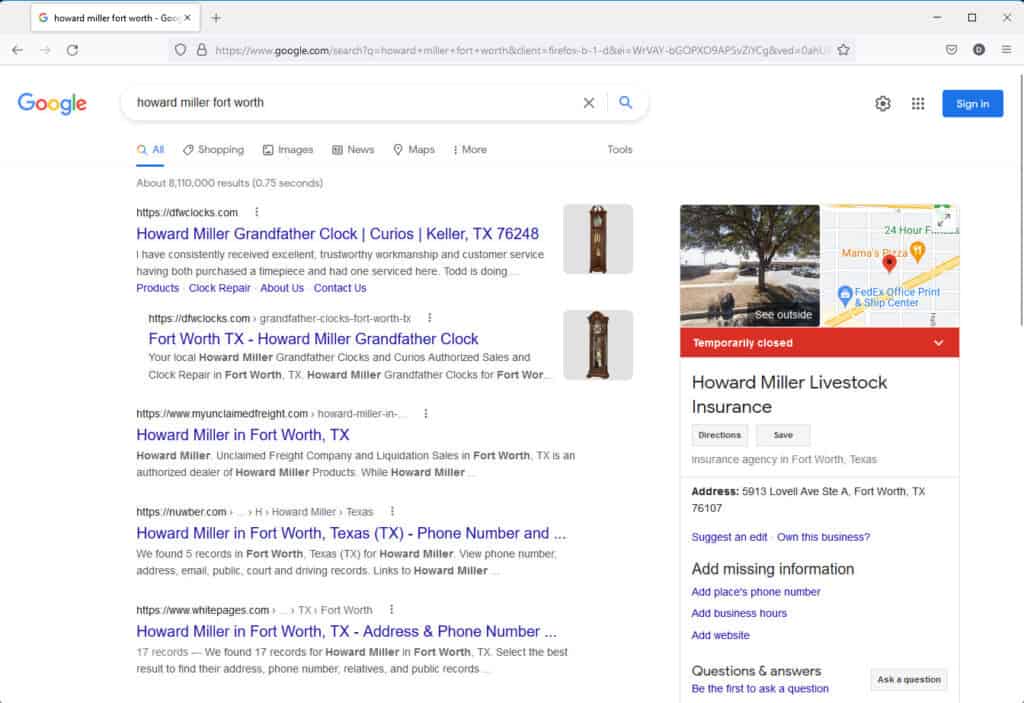The width and height of the screenshot is (1024, 703).
Task: Click the Clock Repair sitelink
Action: 219,288
